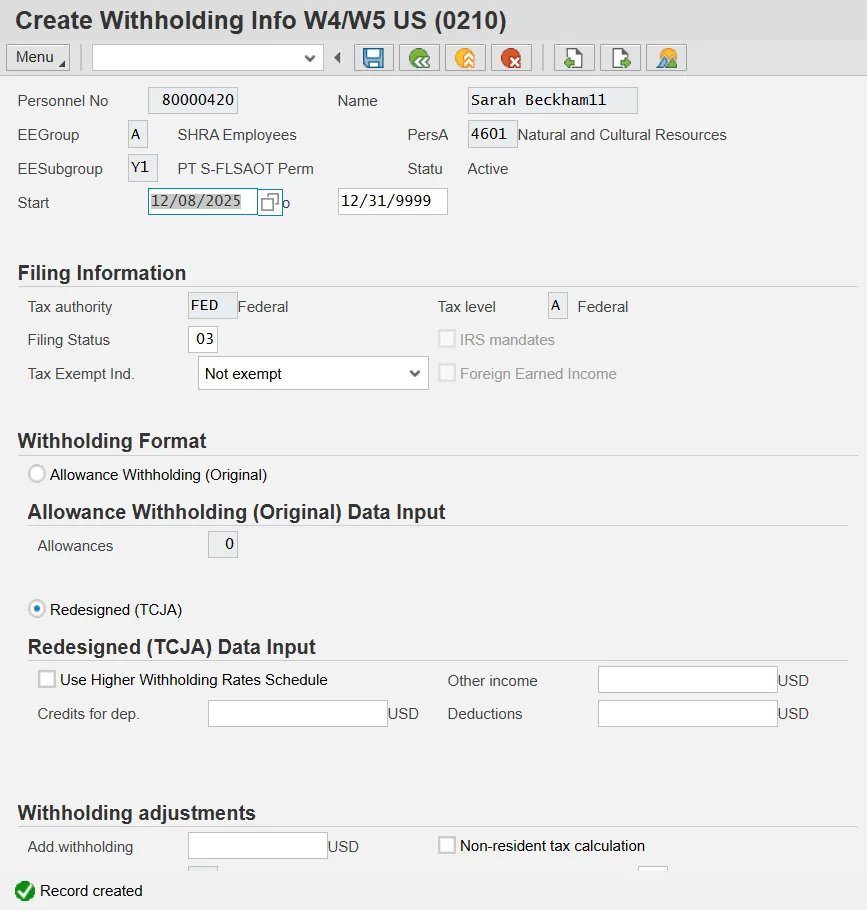This screenshot has height=910, width=867.
Task: Click the Tax authority FED field
Action: [x=213, y=306]
